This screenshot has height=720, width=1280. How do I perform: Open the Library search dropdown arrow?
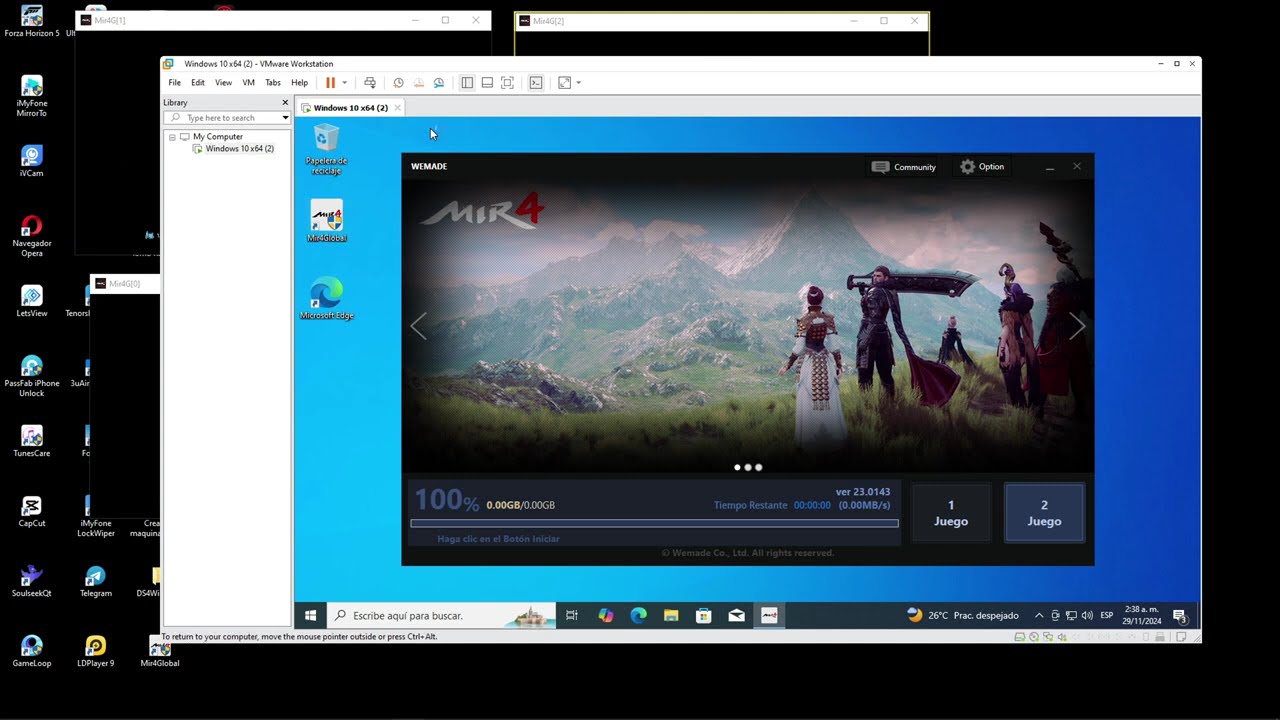point(285,118)
